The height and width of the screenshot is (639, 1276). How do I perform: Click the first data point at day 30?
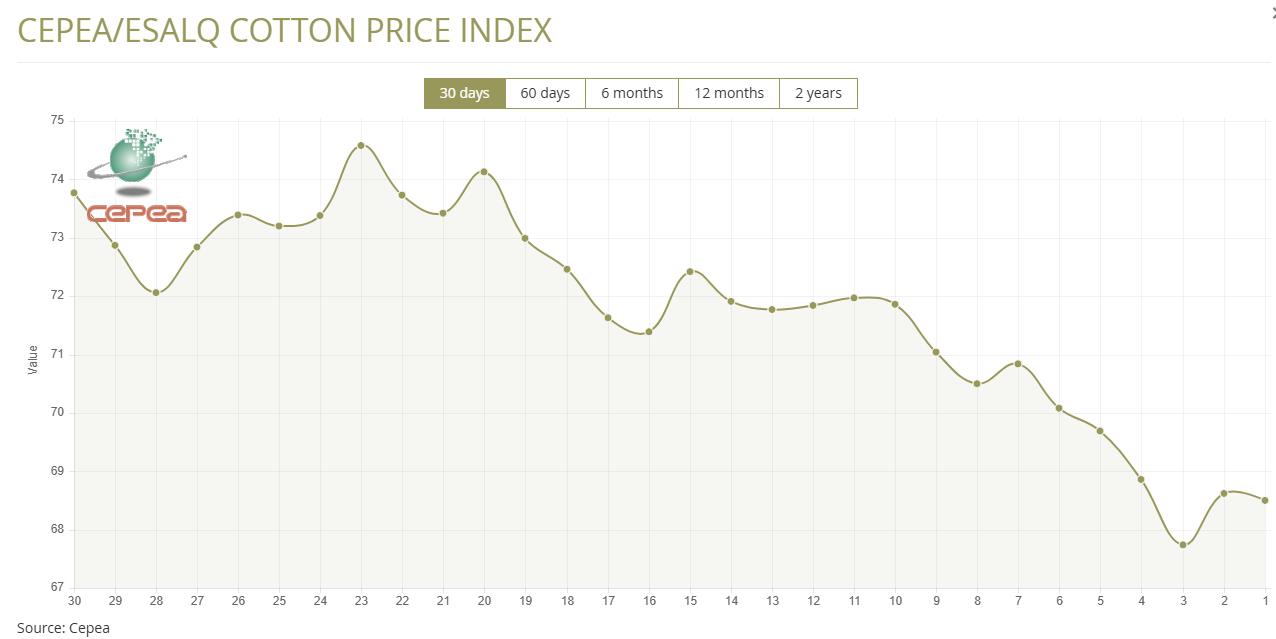(74, 193)
